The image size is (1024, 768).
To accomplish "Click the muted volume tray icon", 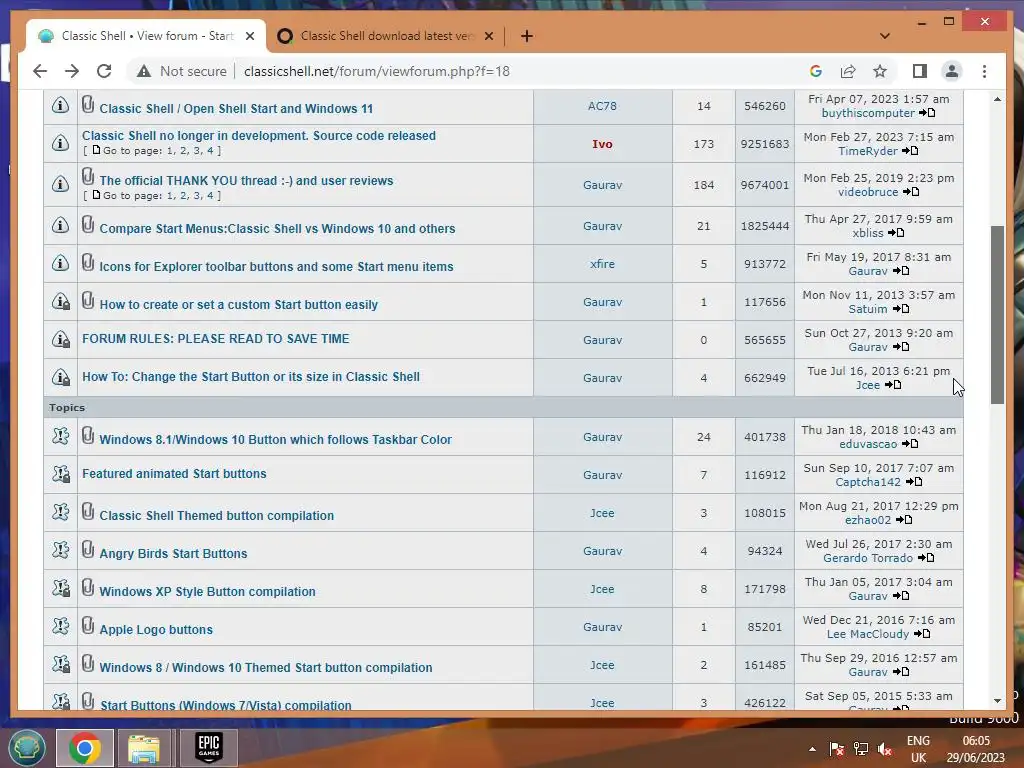I will pos(885,749).
